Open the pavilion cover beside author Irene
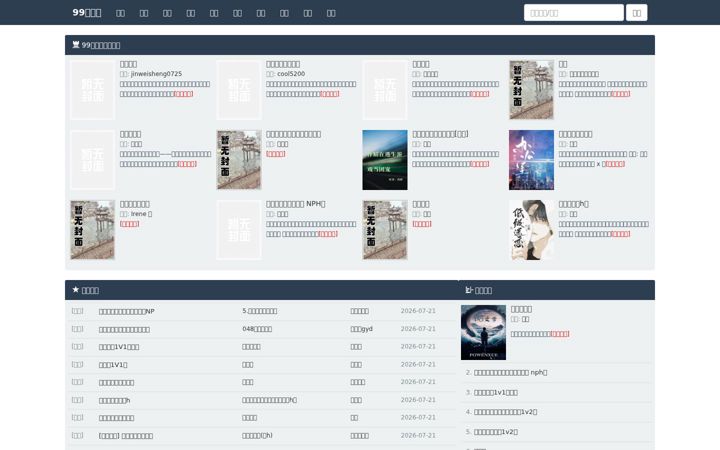 pos(92,230)
